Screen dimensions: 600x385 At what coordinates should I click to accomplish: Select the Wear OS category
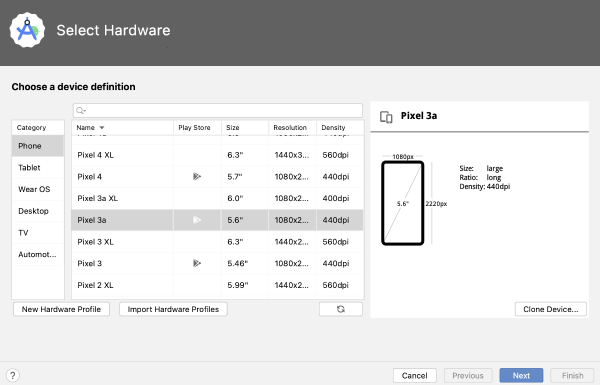(38, 189)
